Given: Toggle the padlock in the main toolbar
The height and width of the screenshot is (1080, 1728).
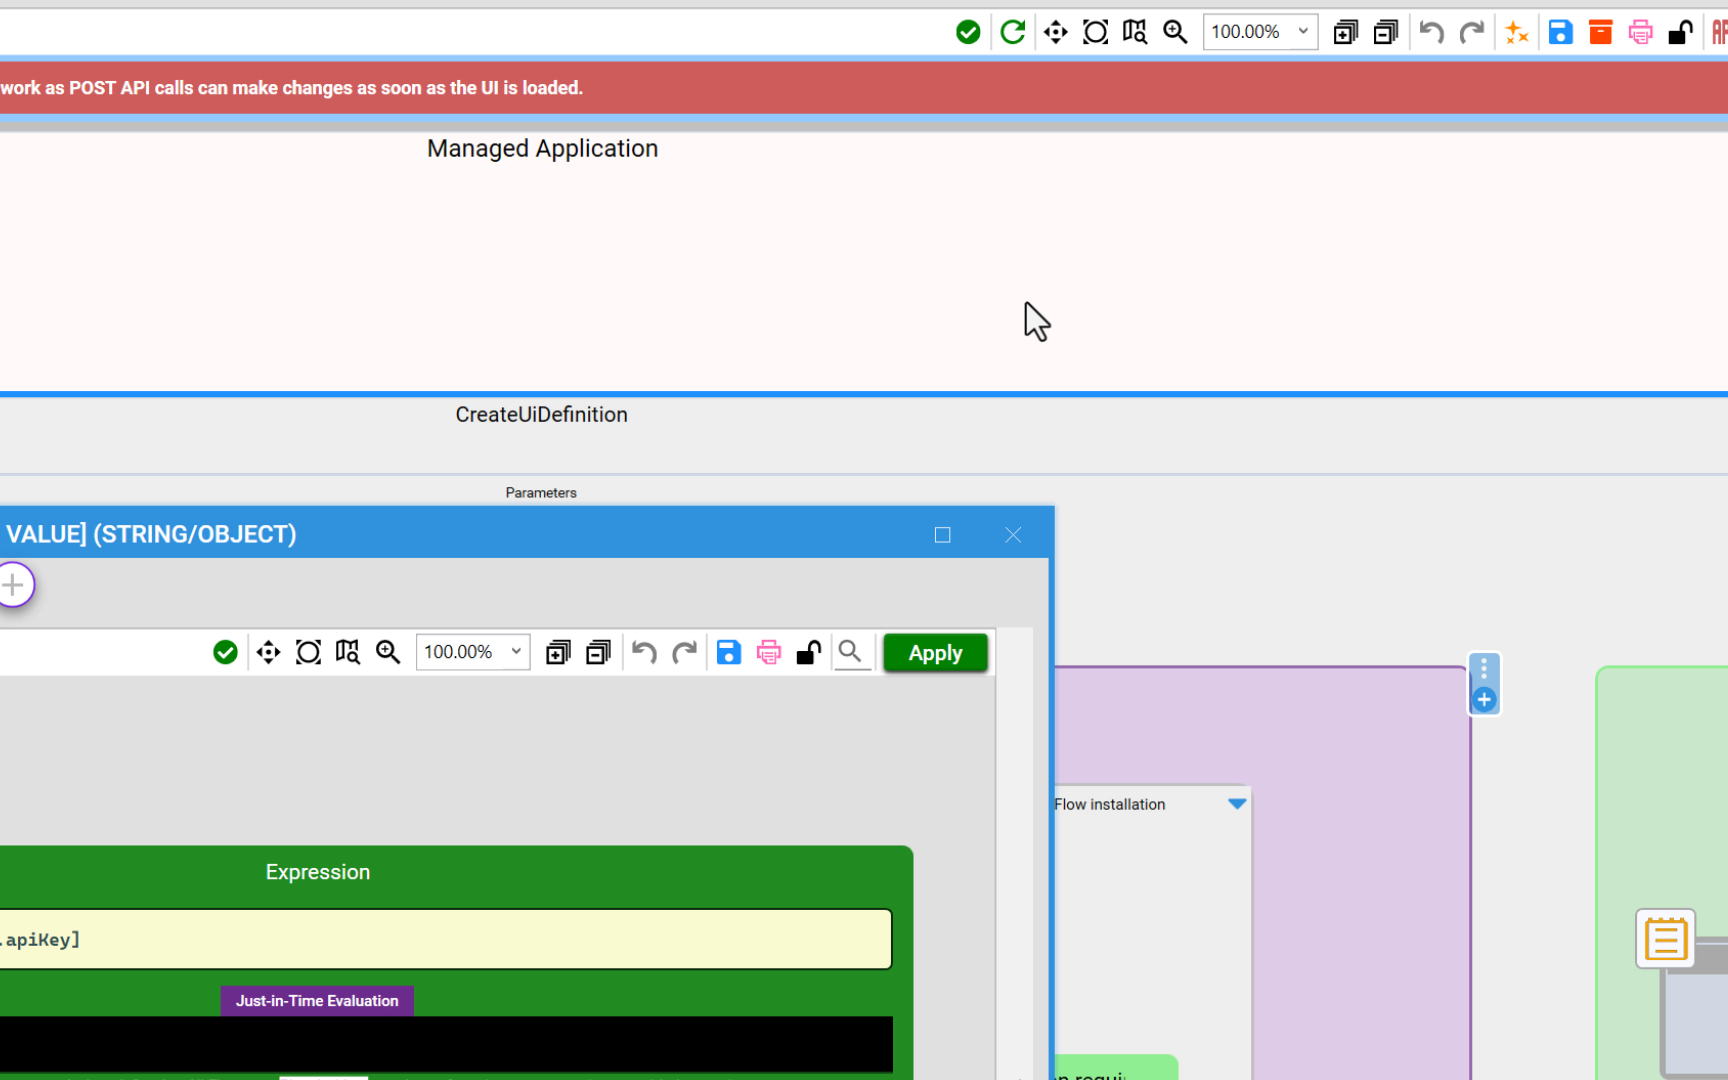Looking at the screenshot, I should point(1680,32).
